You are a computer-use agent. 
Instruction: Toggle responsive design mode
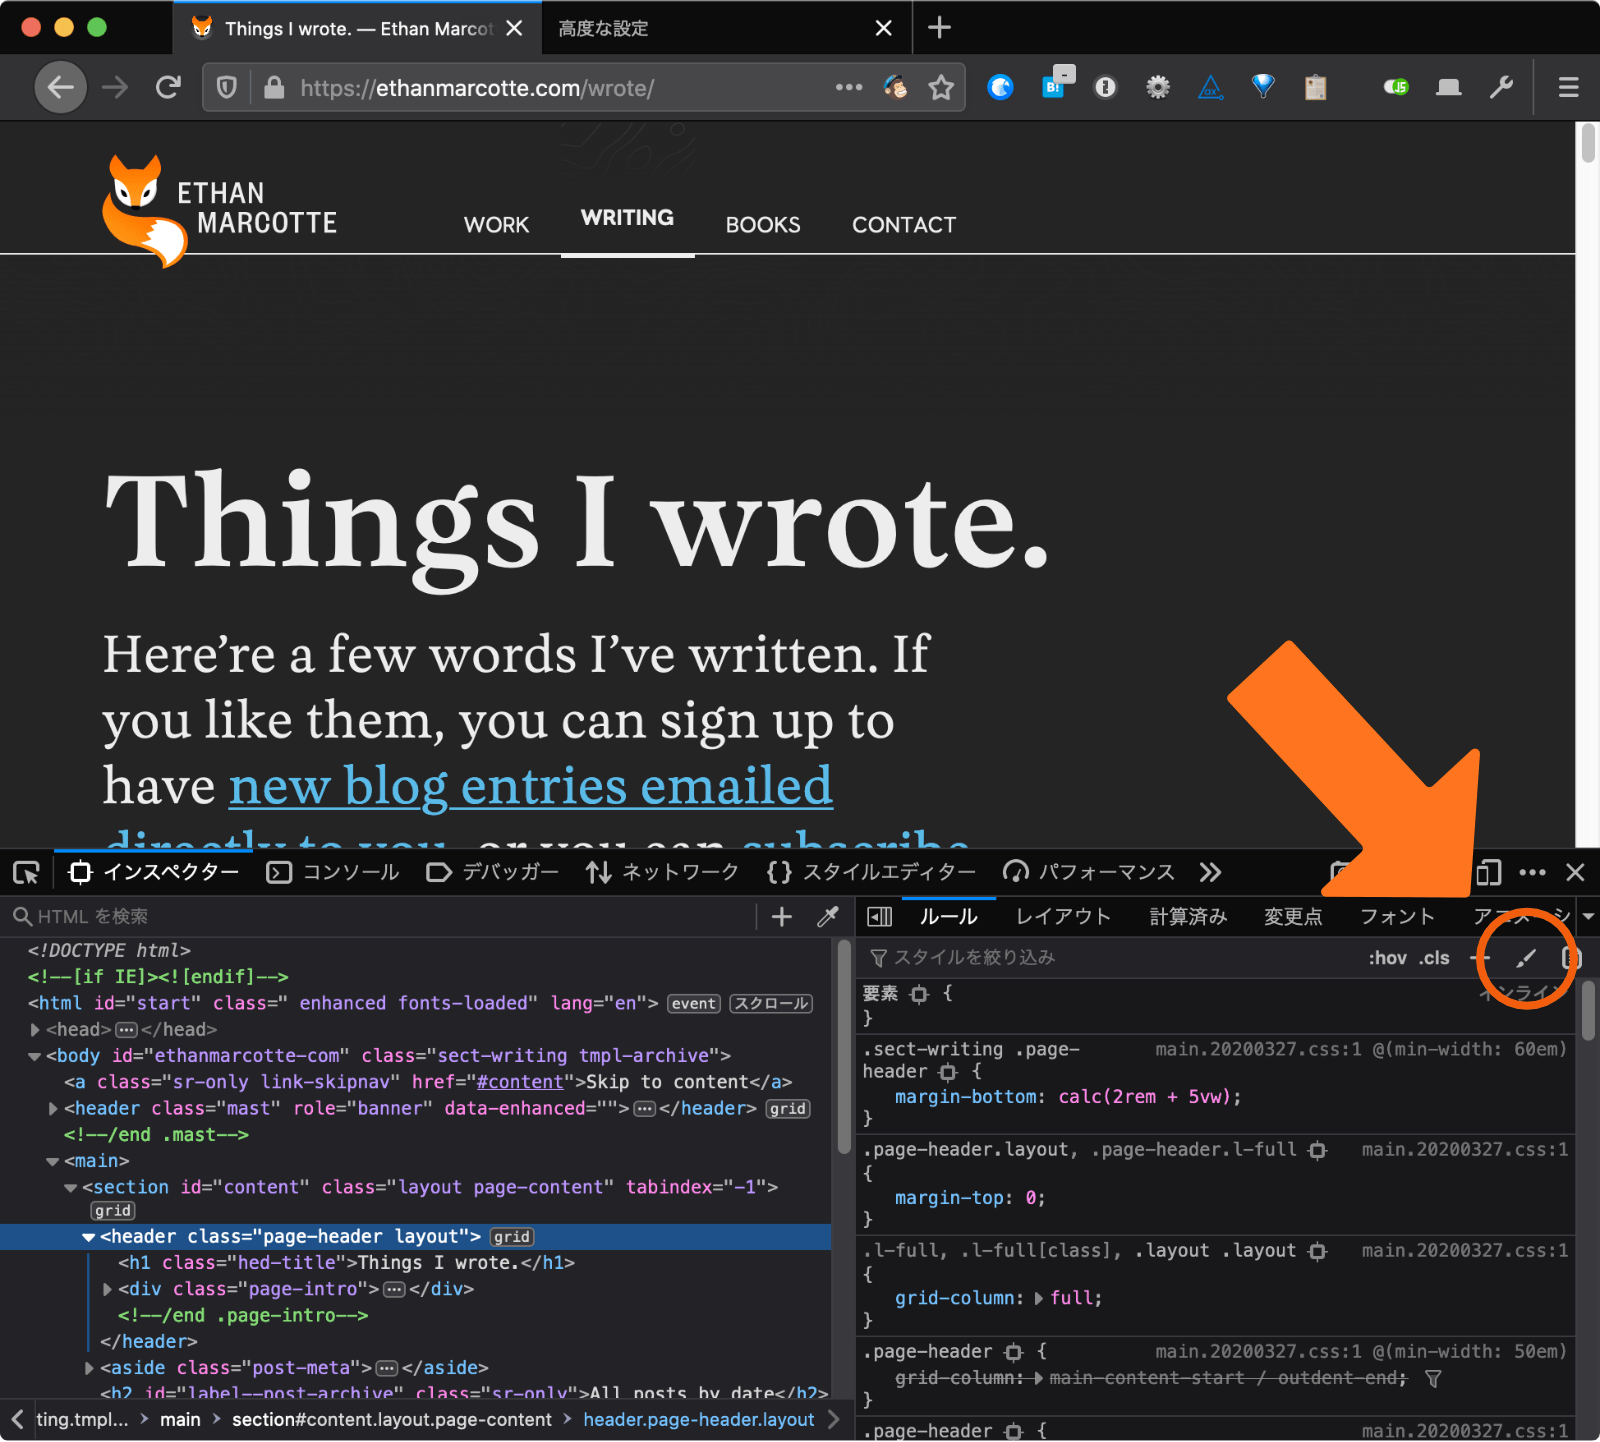1488,872
